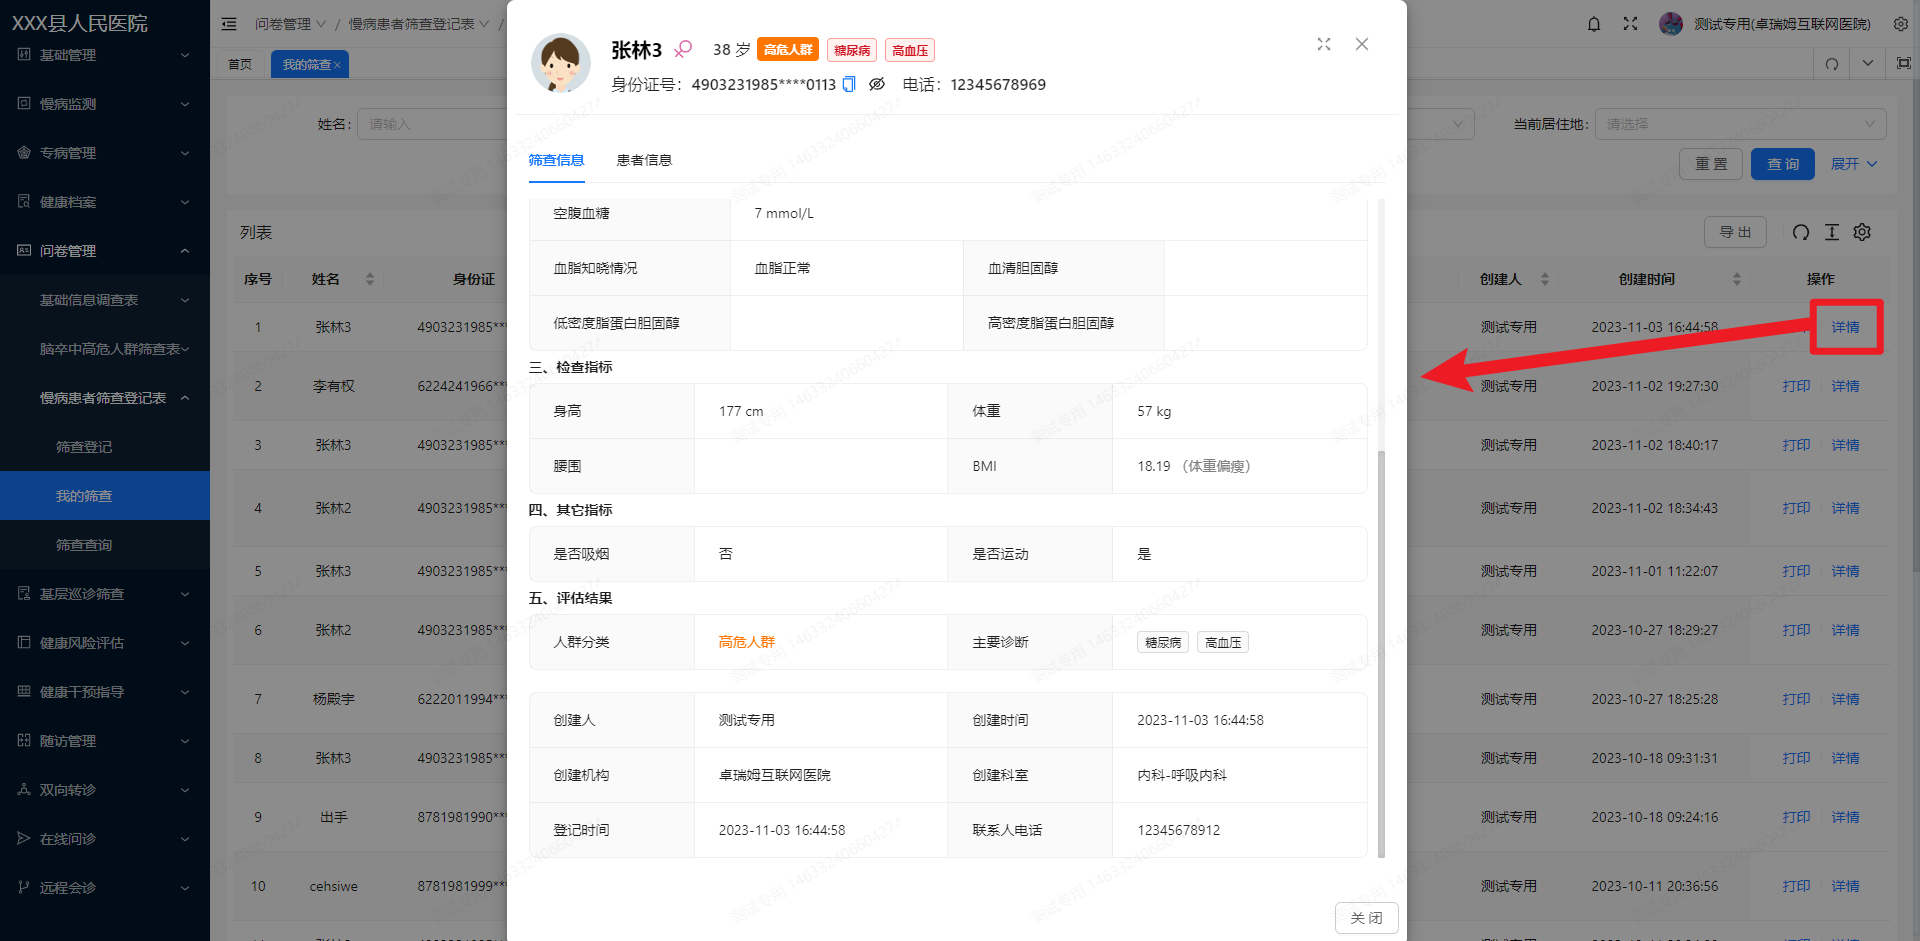This screenshot has height=941, width=1920.
Task: Collapse the sidebar with the hamburger icon
Action: (229, 23)
